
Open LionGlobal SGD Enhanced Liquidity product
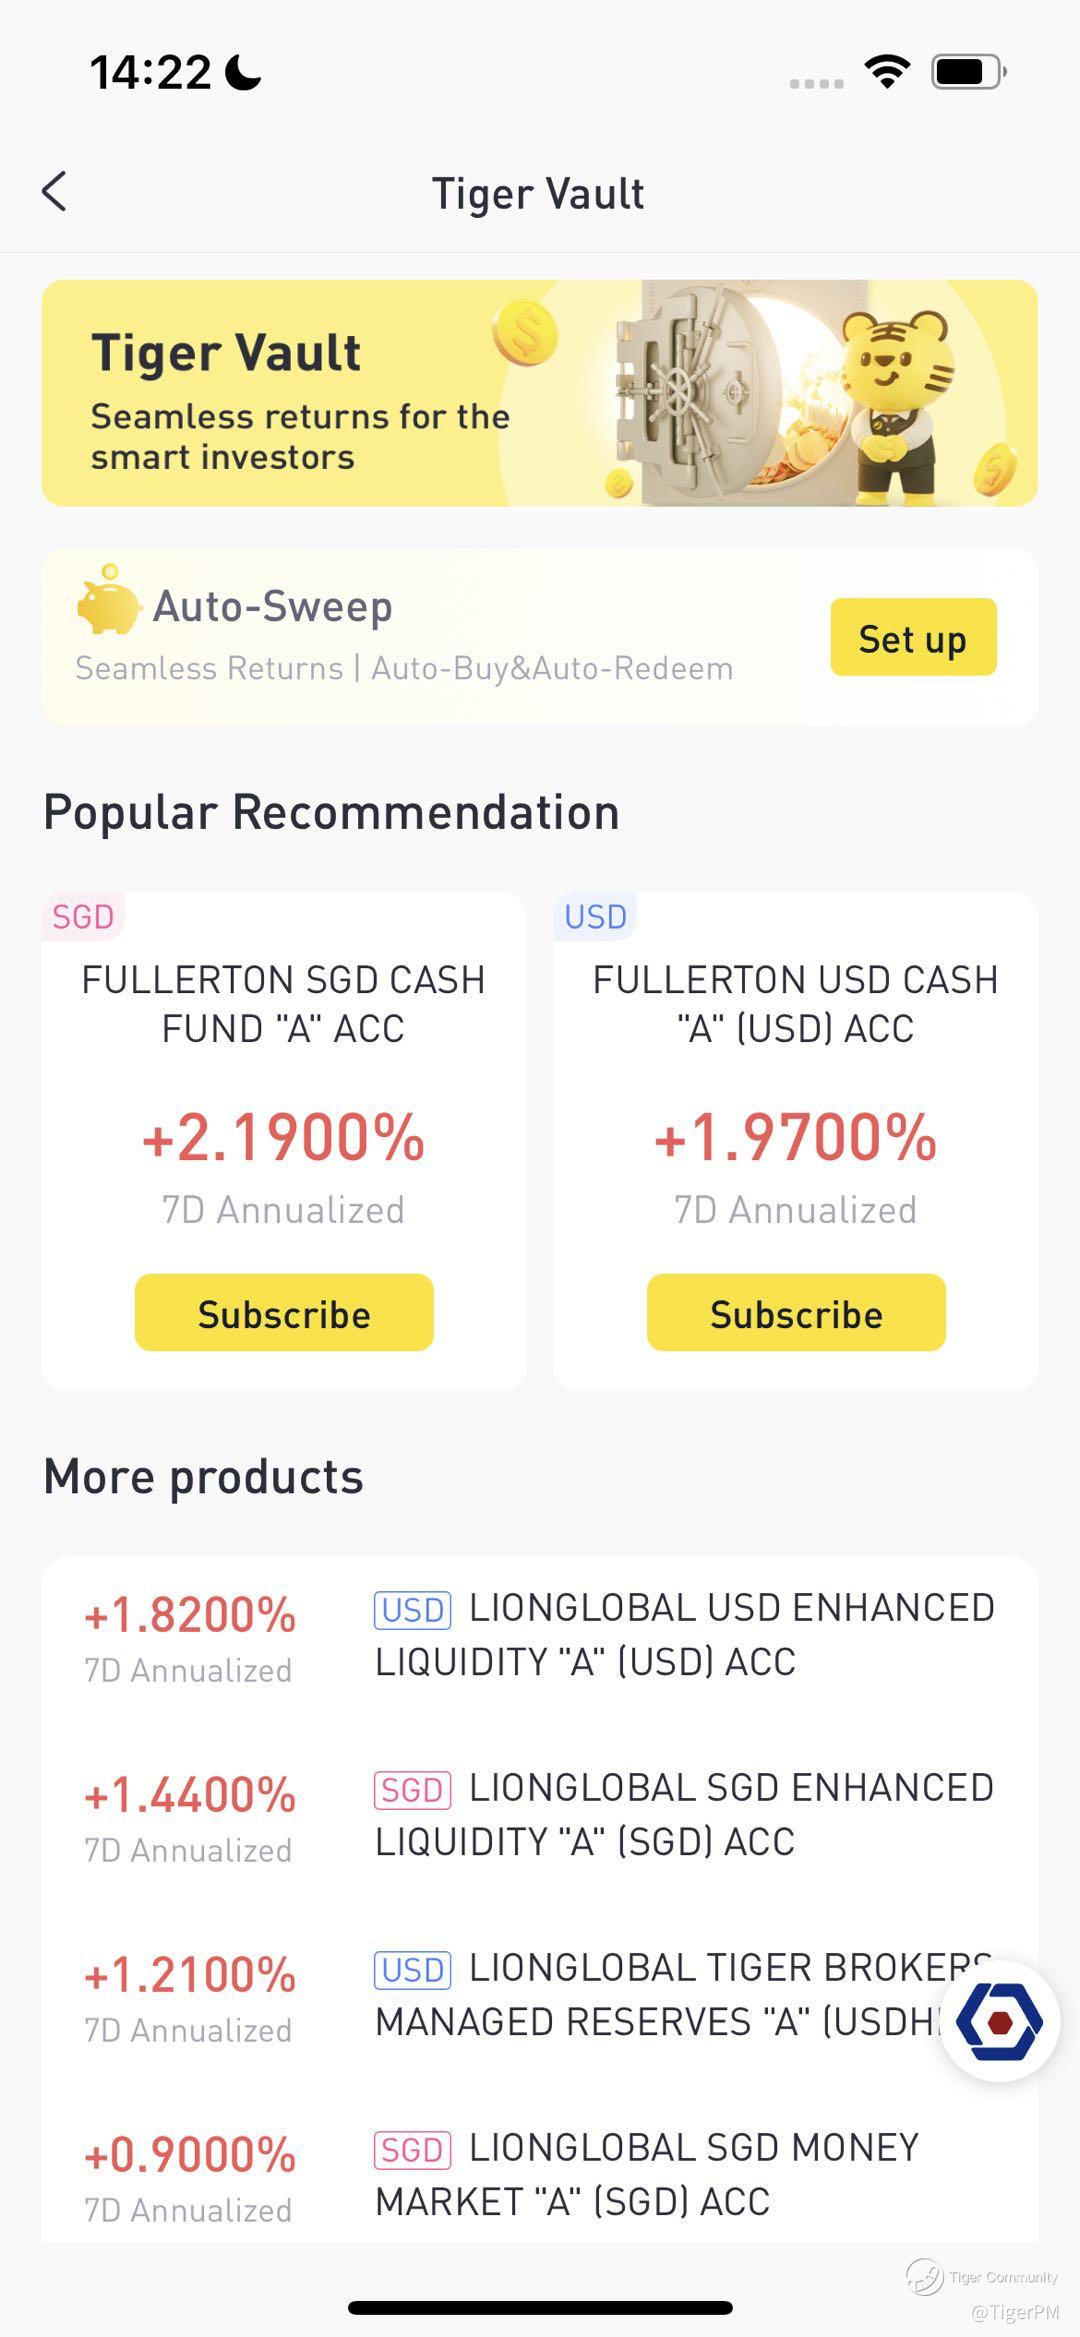click(x=540, y=1816)
